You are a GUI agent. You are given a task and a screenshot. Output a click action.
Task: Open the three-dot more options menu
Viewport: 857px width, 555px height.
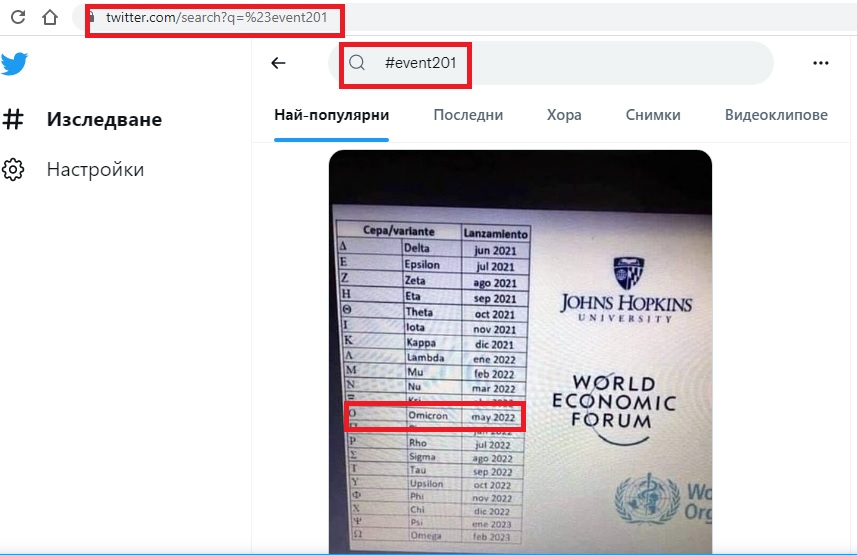(x=820, y=63)
